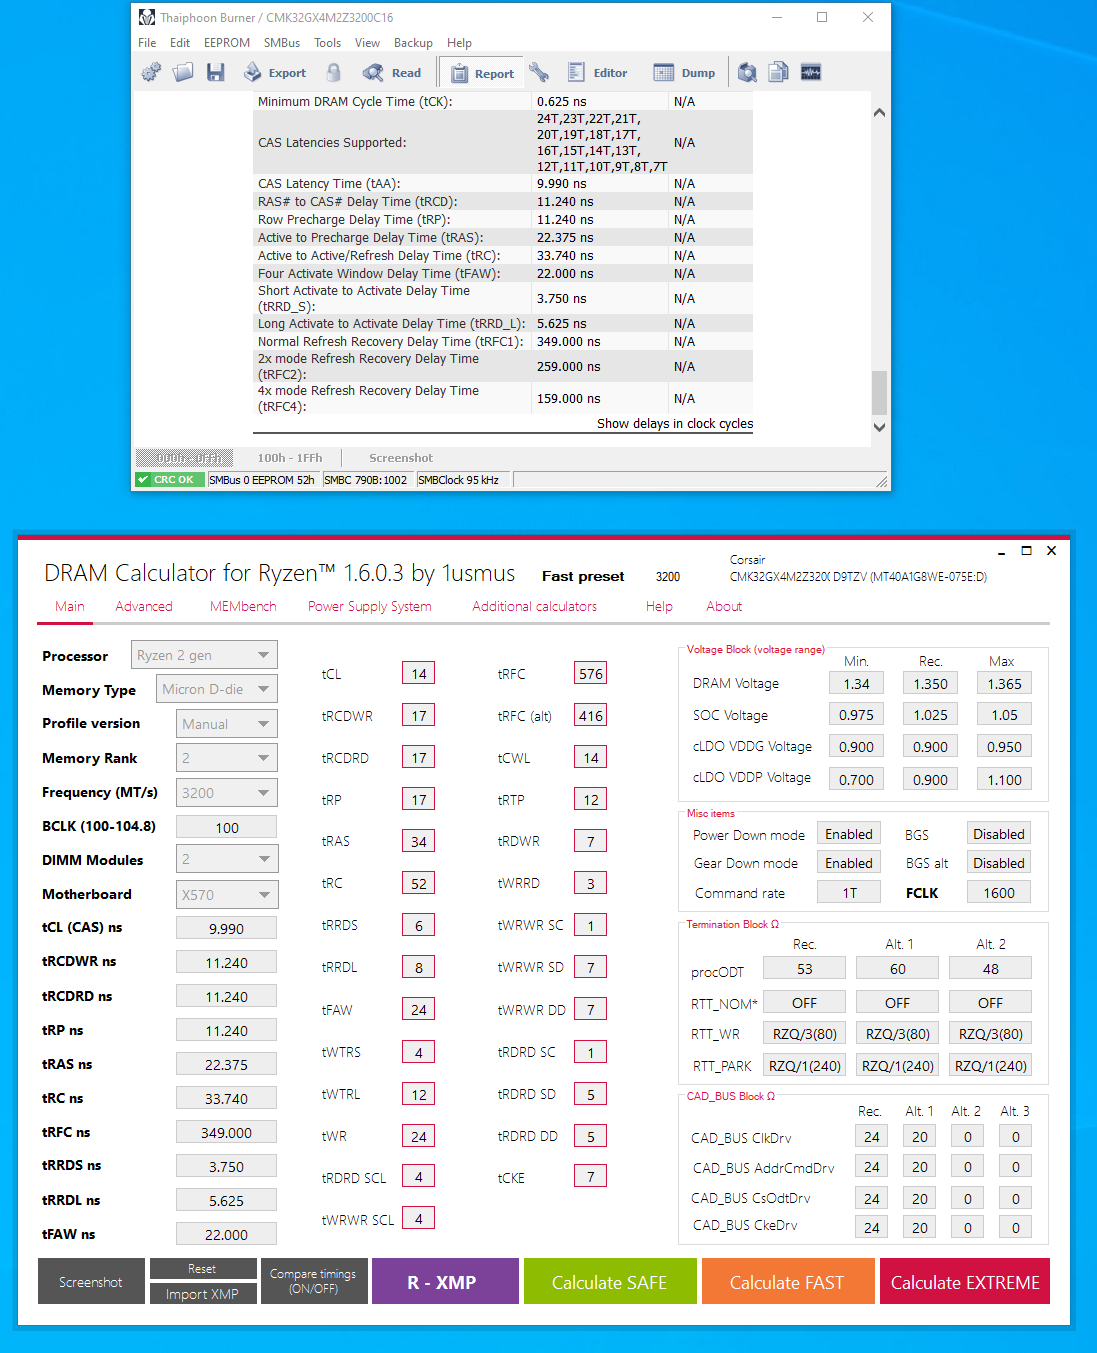This screenshot has height=1353, width=1097.
Task: Click the Gear Down mode Enabled field
Action: tap(849, 863)
